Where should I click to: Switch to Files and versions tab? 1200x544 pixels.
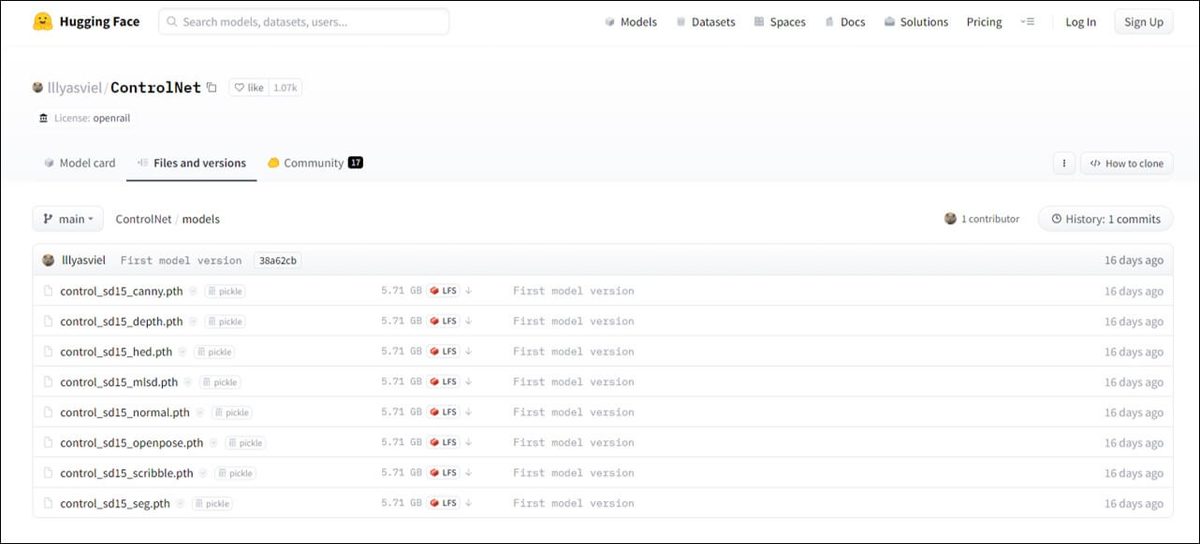pyautogui.click(x=191, y=163)
